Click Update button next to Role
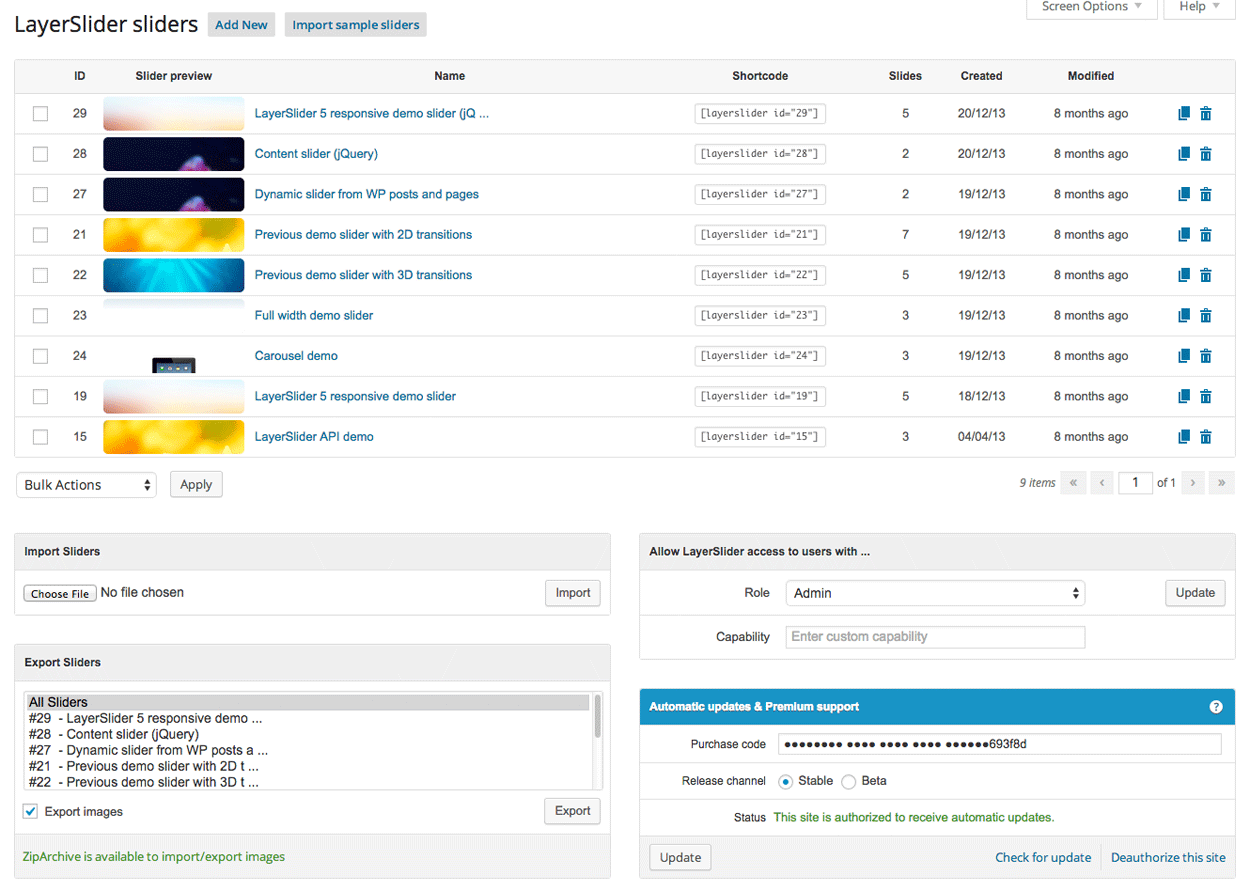Screen dimensions: 1250x891 pos(1195,593)
